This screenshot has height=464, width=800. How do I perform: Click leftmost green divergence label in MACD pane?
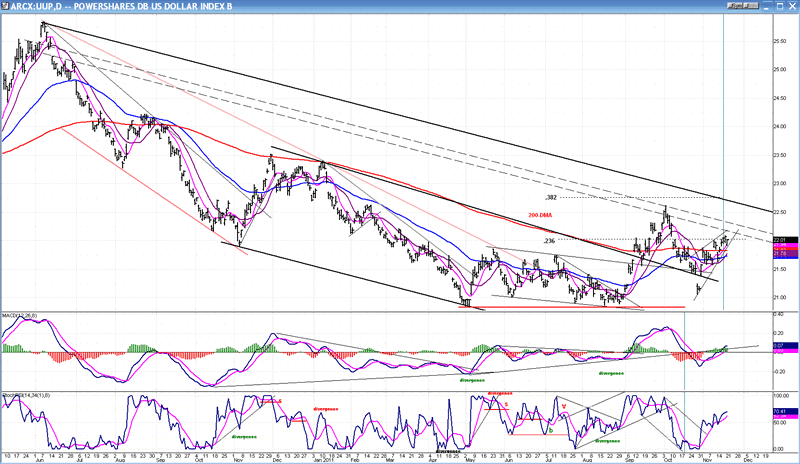(474, 380)
